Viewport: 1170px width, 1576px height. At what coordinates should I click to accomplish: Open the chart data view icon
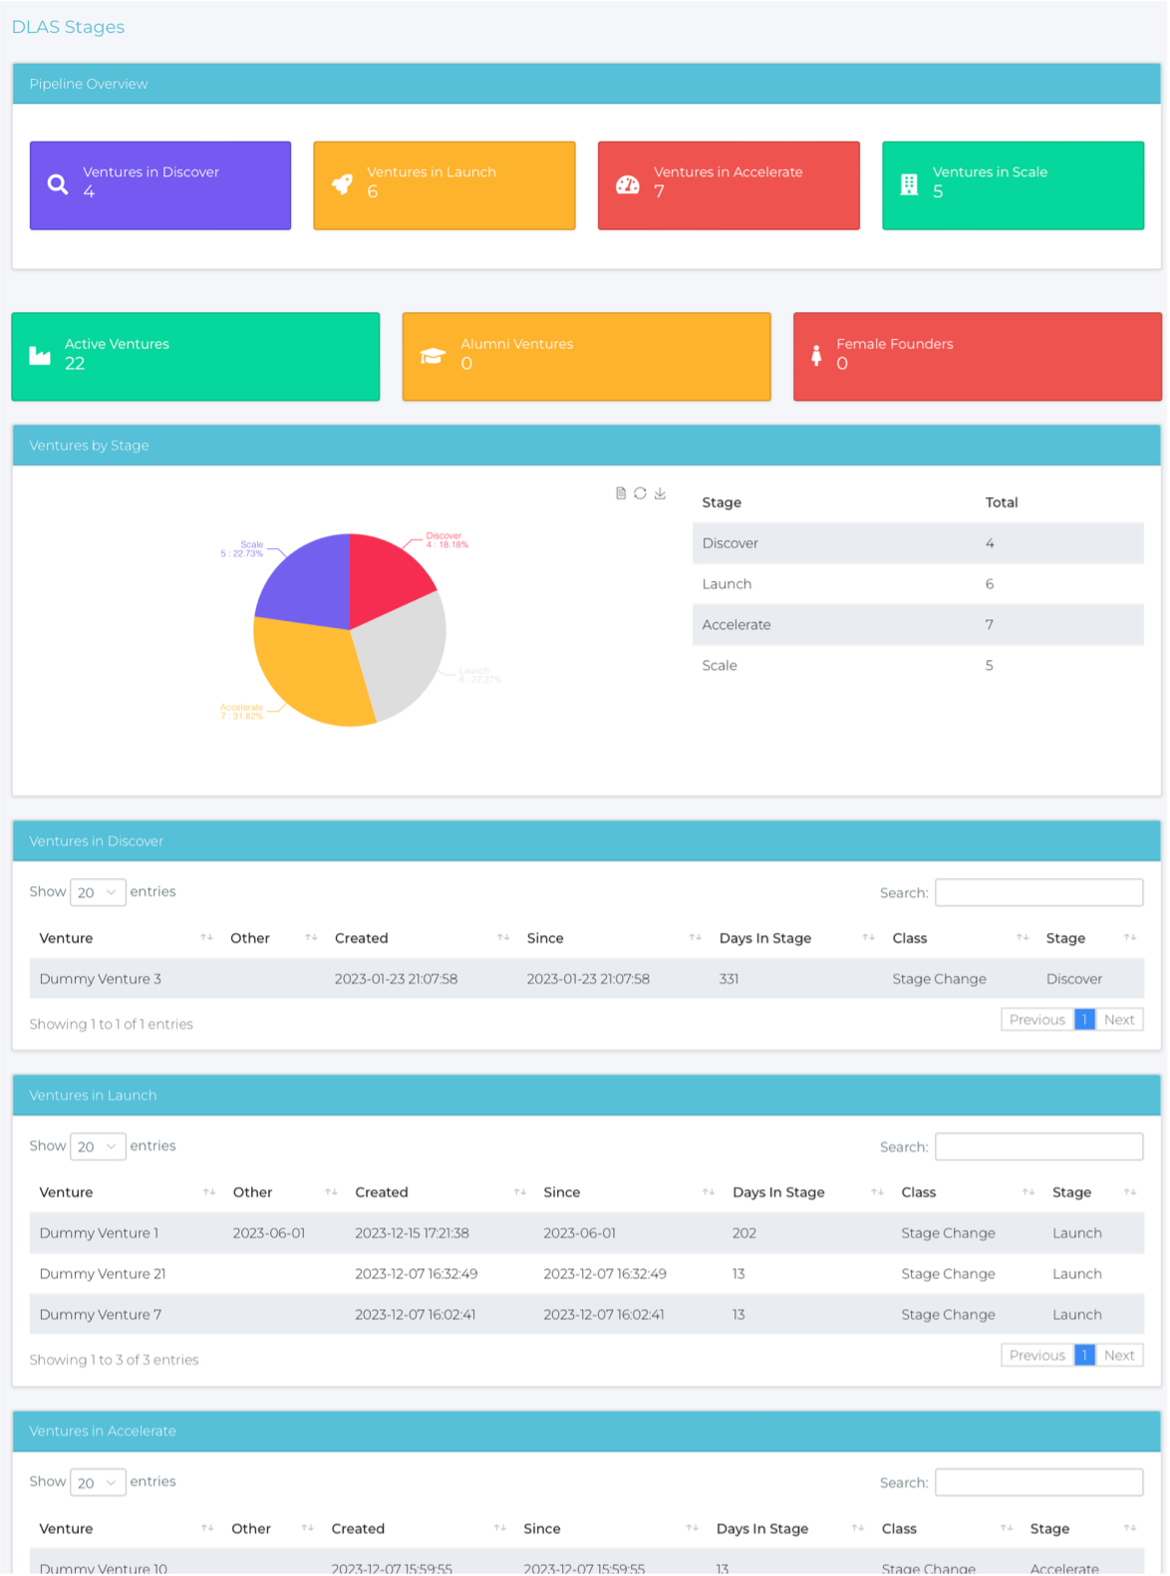[x=621, y=493]
